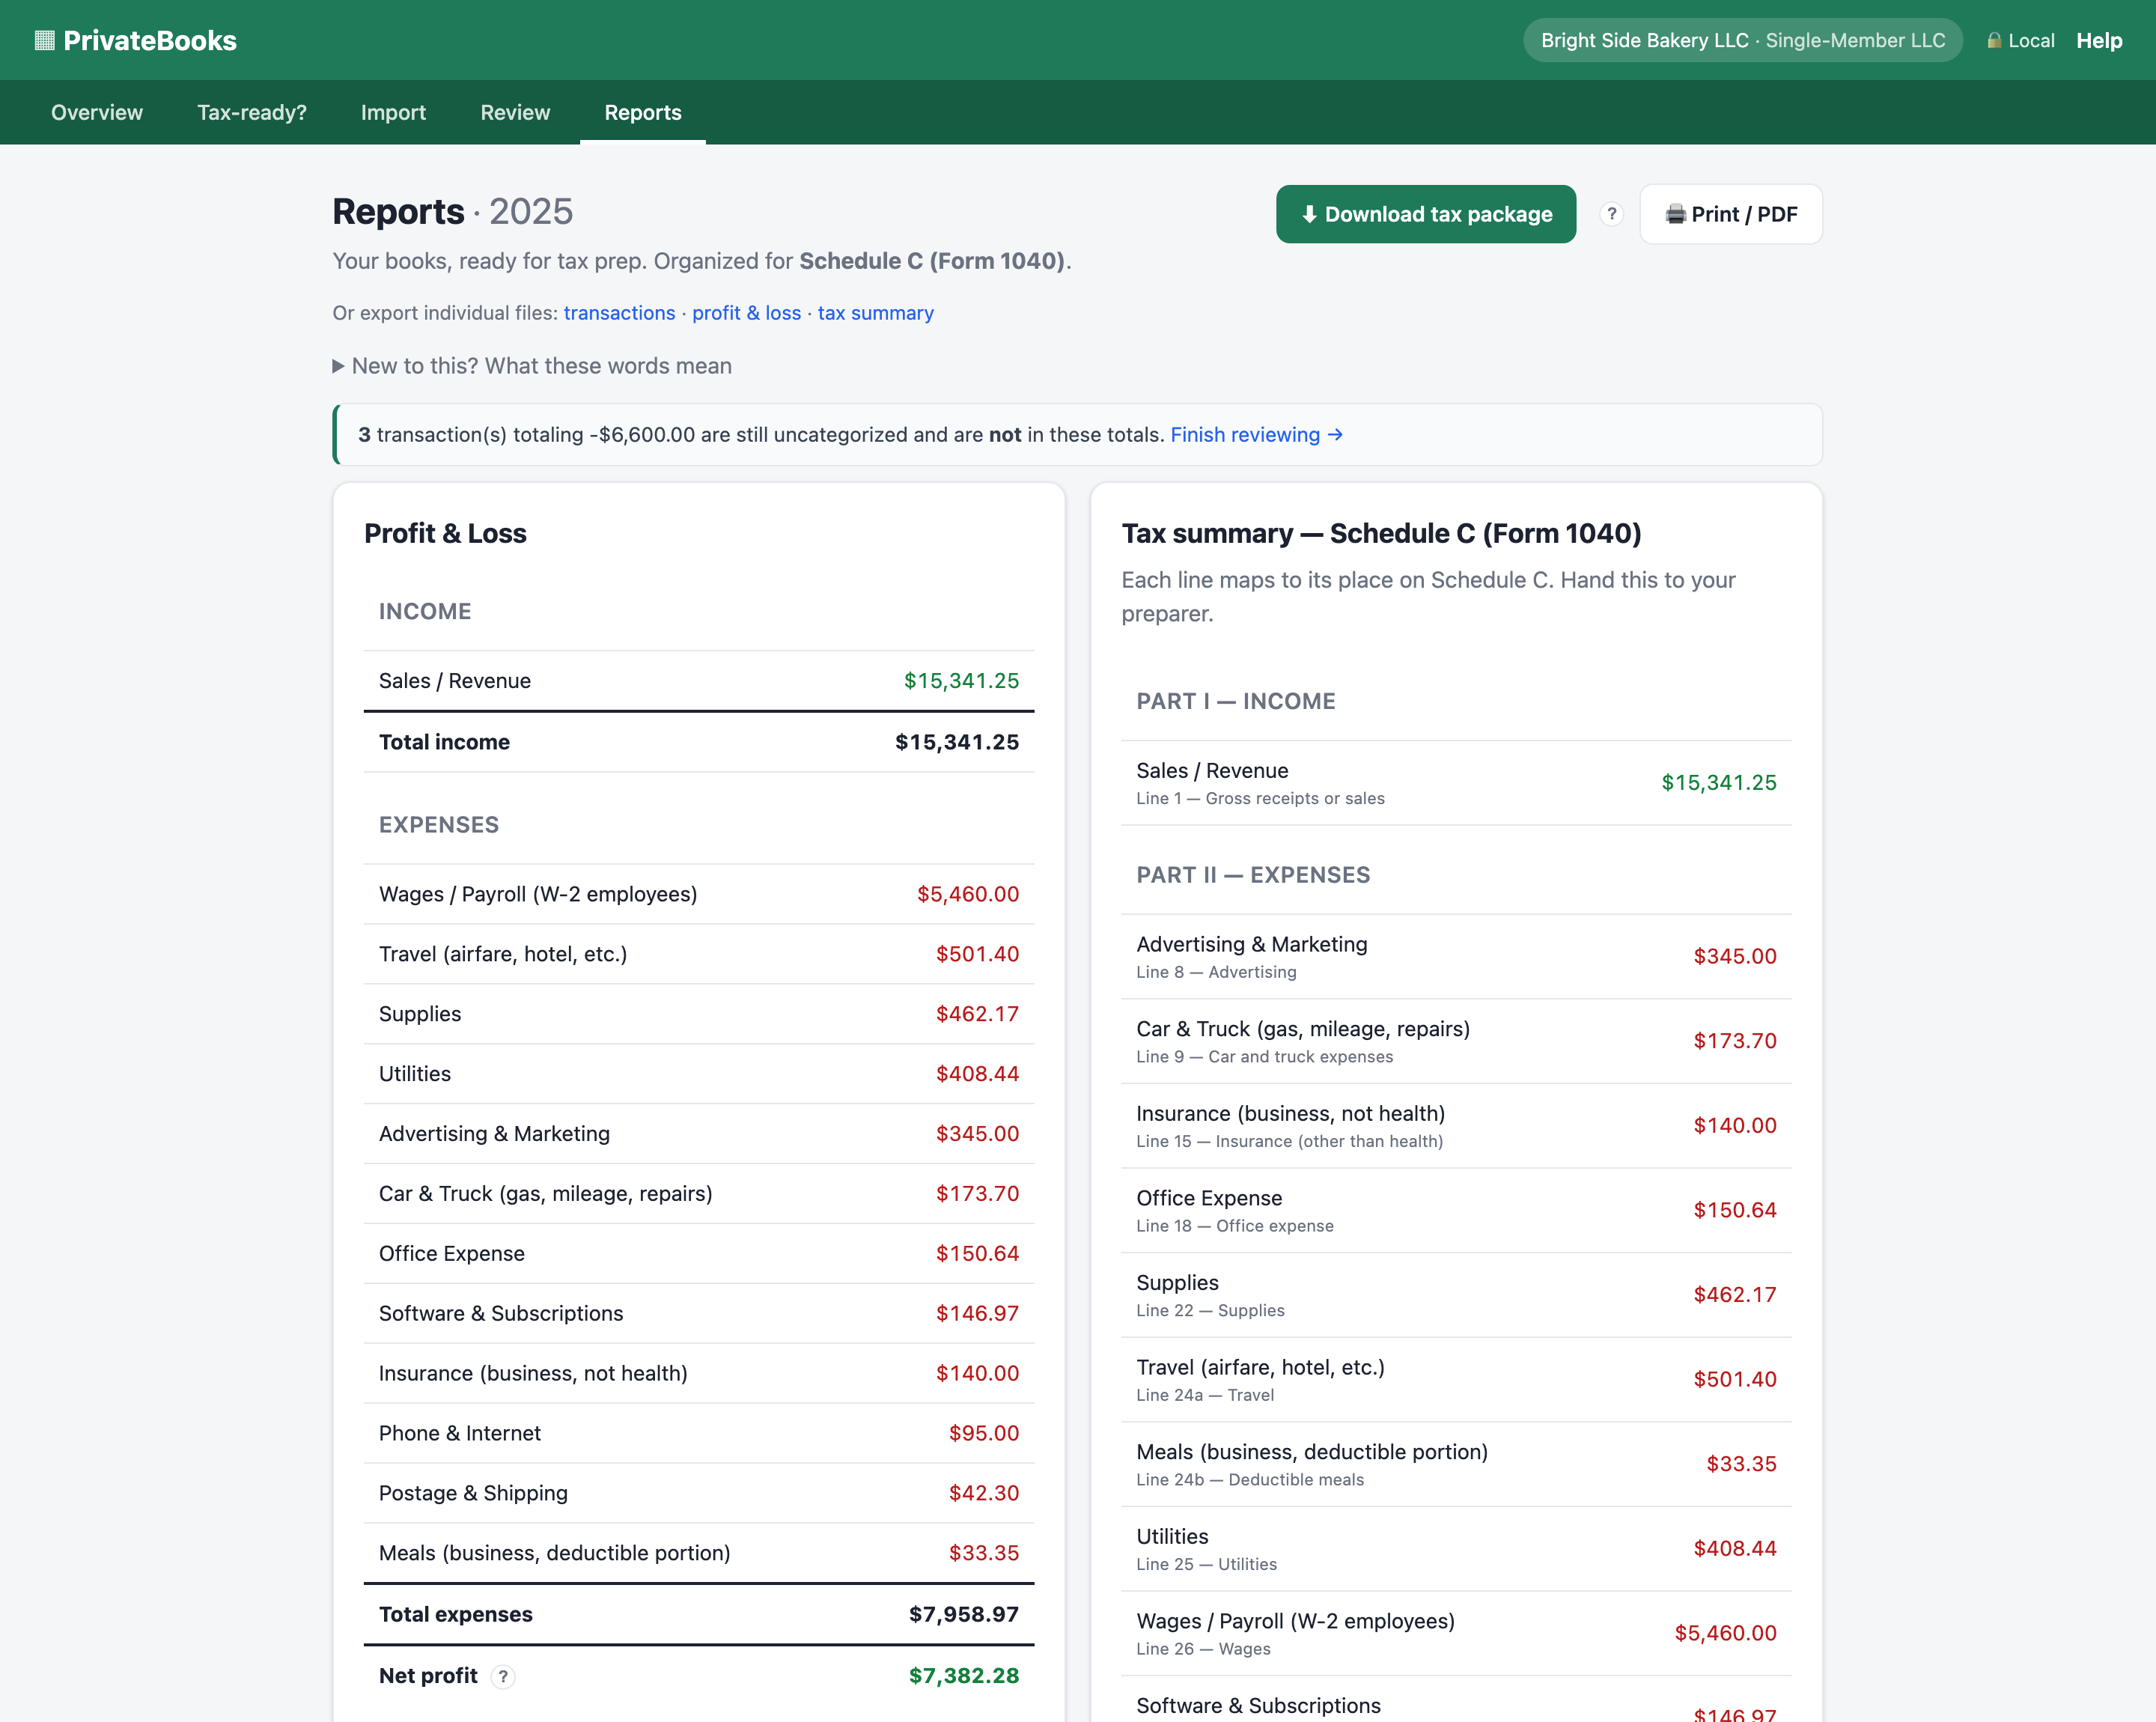Open the Help menu in header

(2099, 40)
